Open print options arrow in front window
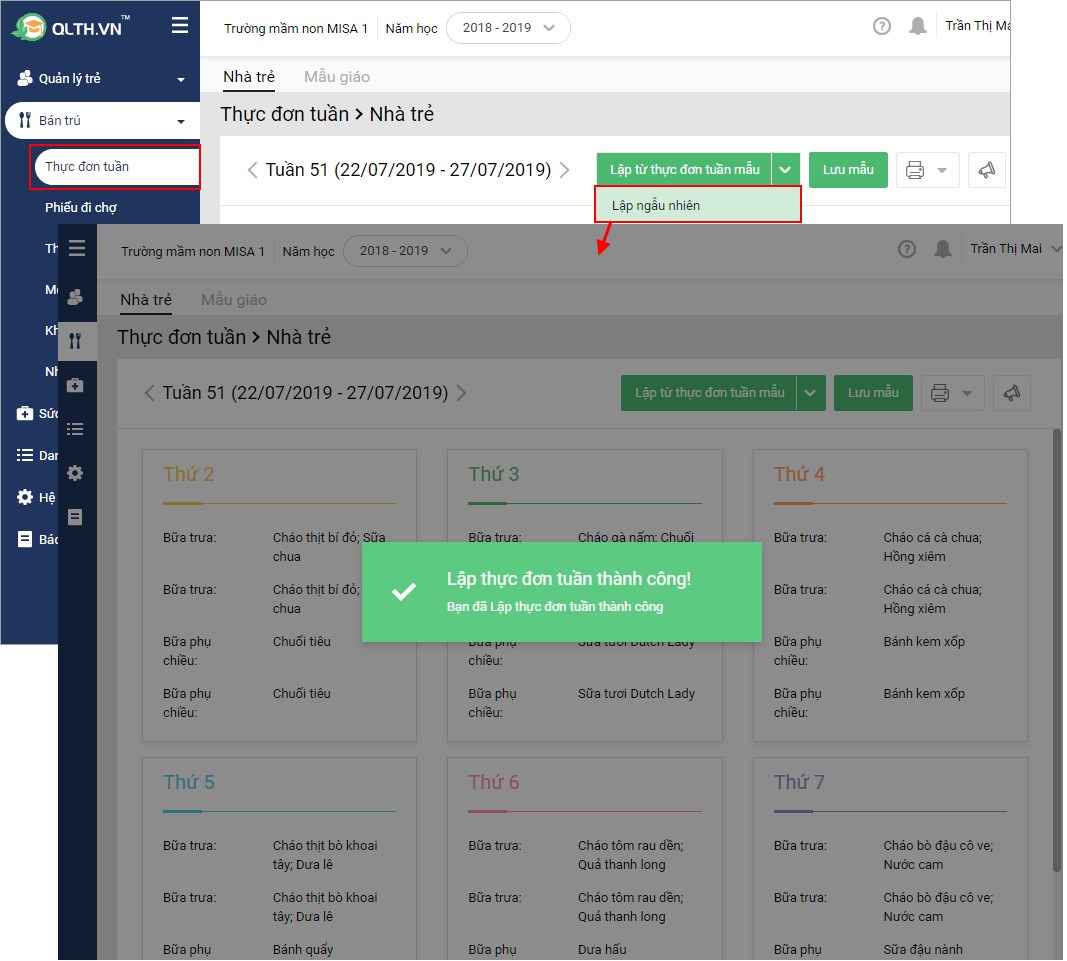 [967, 393]
